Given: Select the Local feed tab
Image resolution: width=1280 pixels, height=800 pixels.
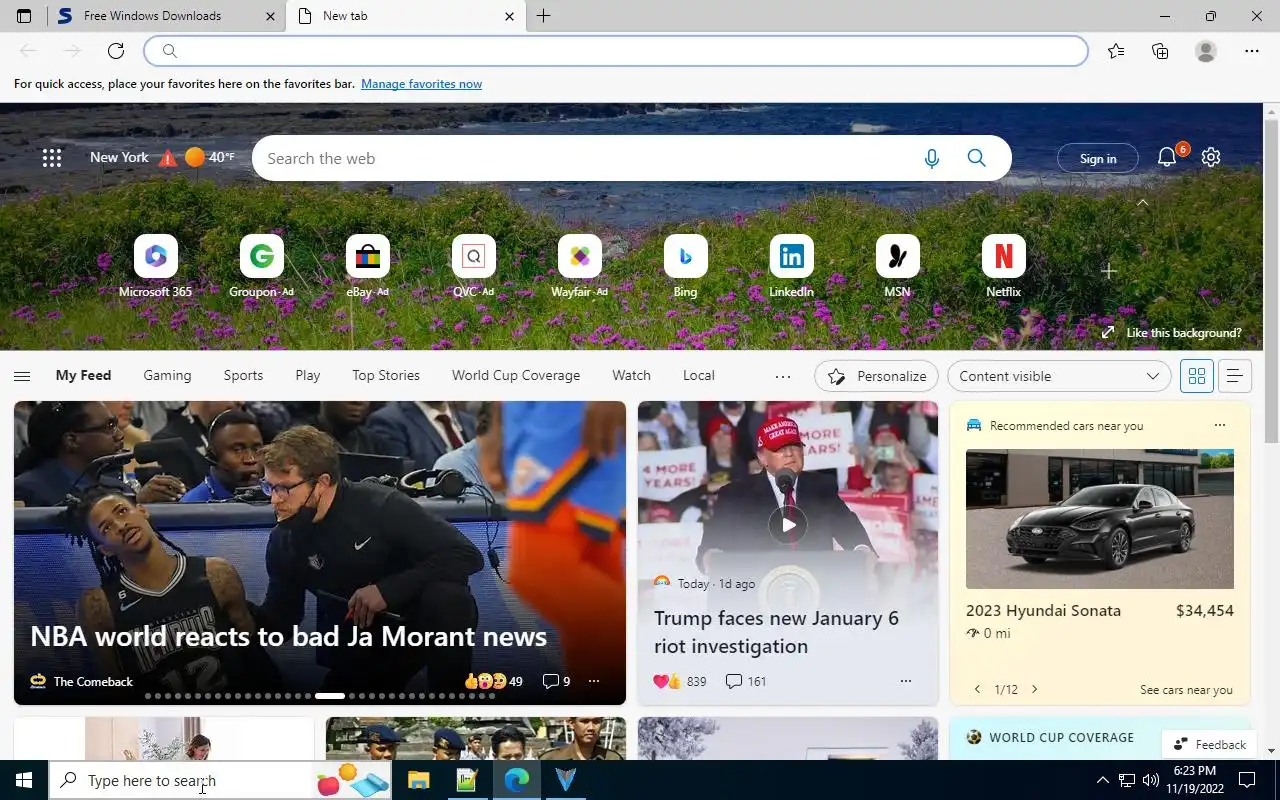Looking at the screenshot, I should tap(699, 376).
